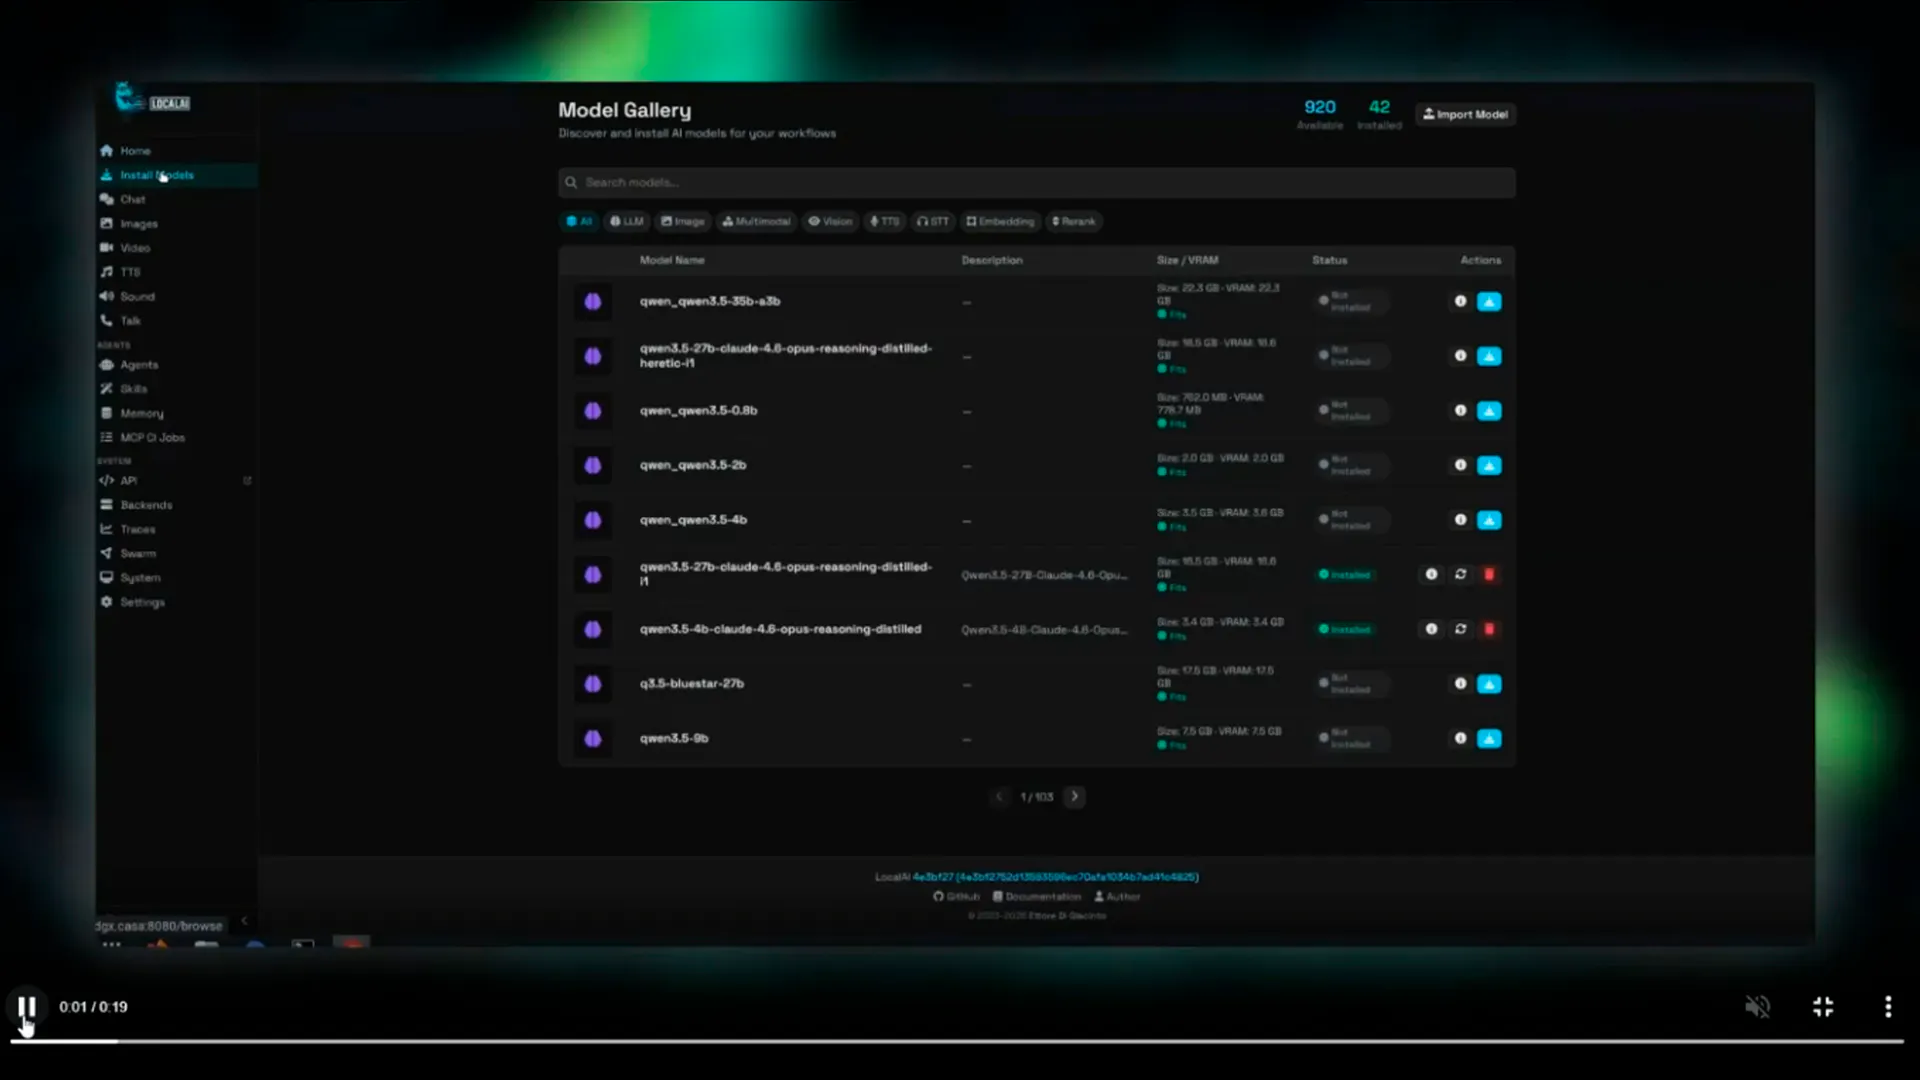The width and height of the screenshot is (1920, 1080).
Task: Go to the previous gallery page
Action: coord(999,797)
